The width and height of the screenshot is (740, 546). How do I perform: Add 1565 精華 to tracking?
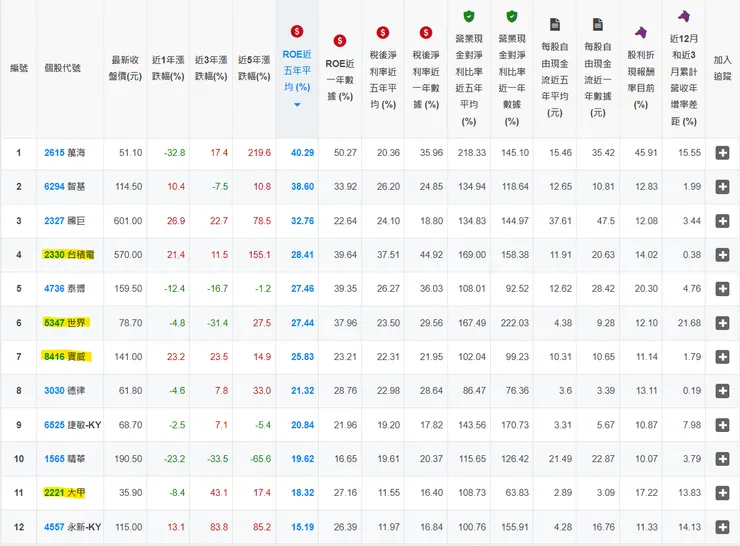[722, 459]
